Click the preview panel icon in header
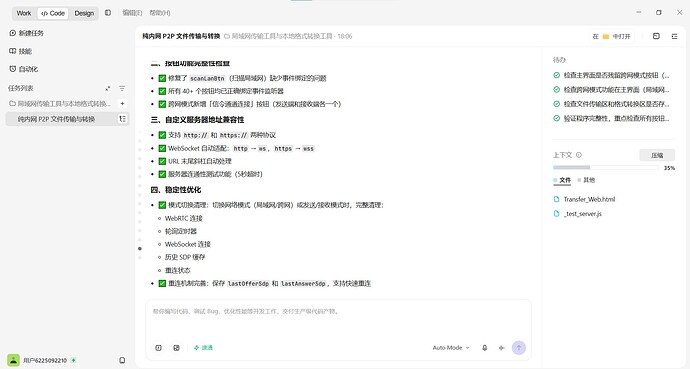690x369 pixels. 656,36
